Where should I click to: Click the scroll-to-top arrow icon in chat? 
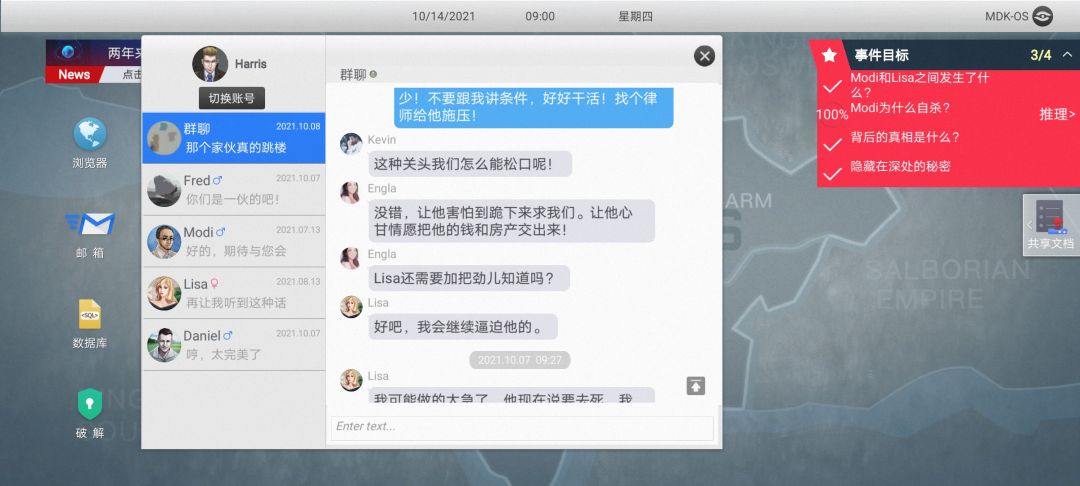coord(696,386)
